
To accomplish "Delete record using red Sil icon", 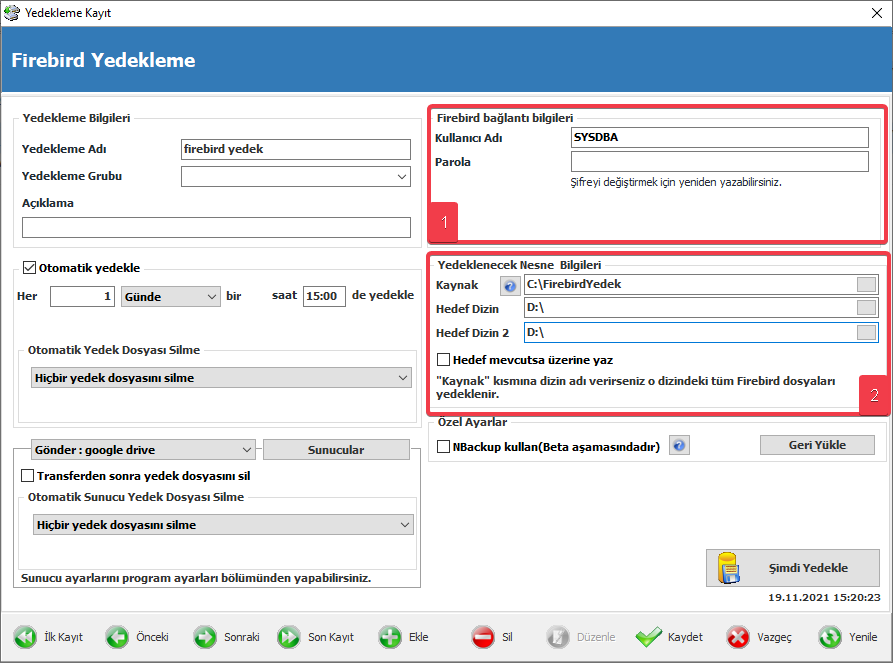I will pos(483,637).
